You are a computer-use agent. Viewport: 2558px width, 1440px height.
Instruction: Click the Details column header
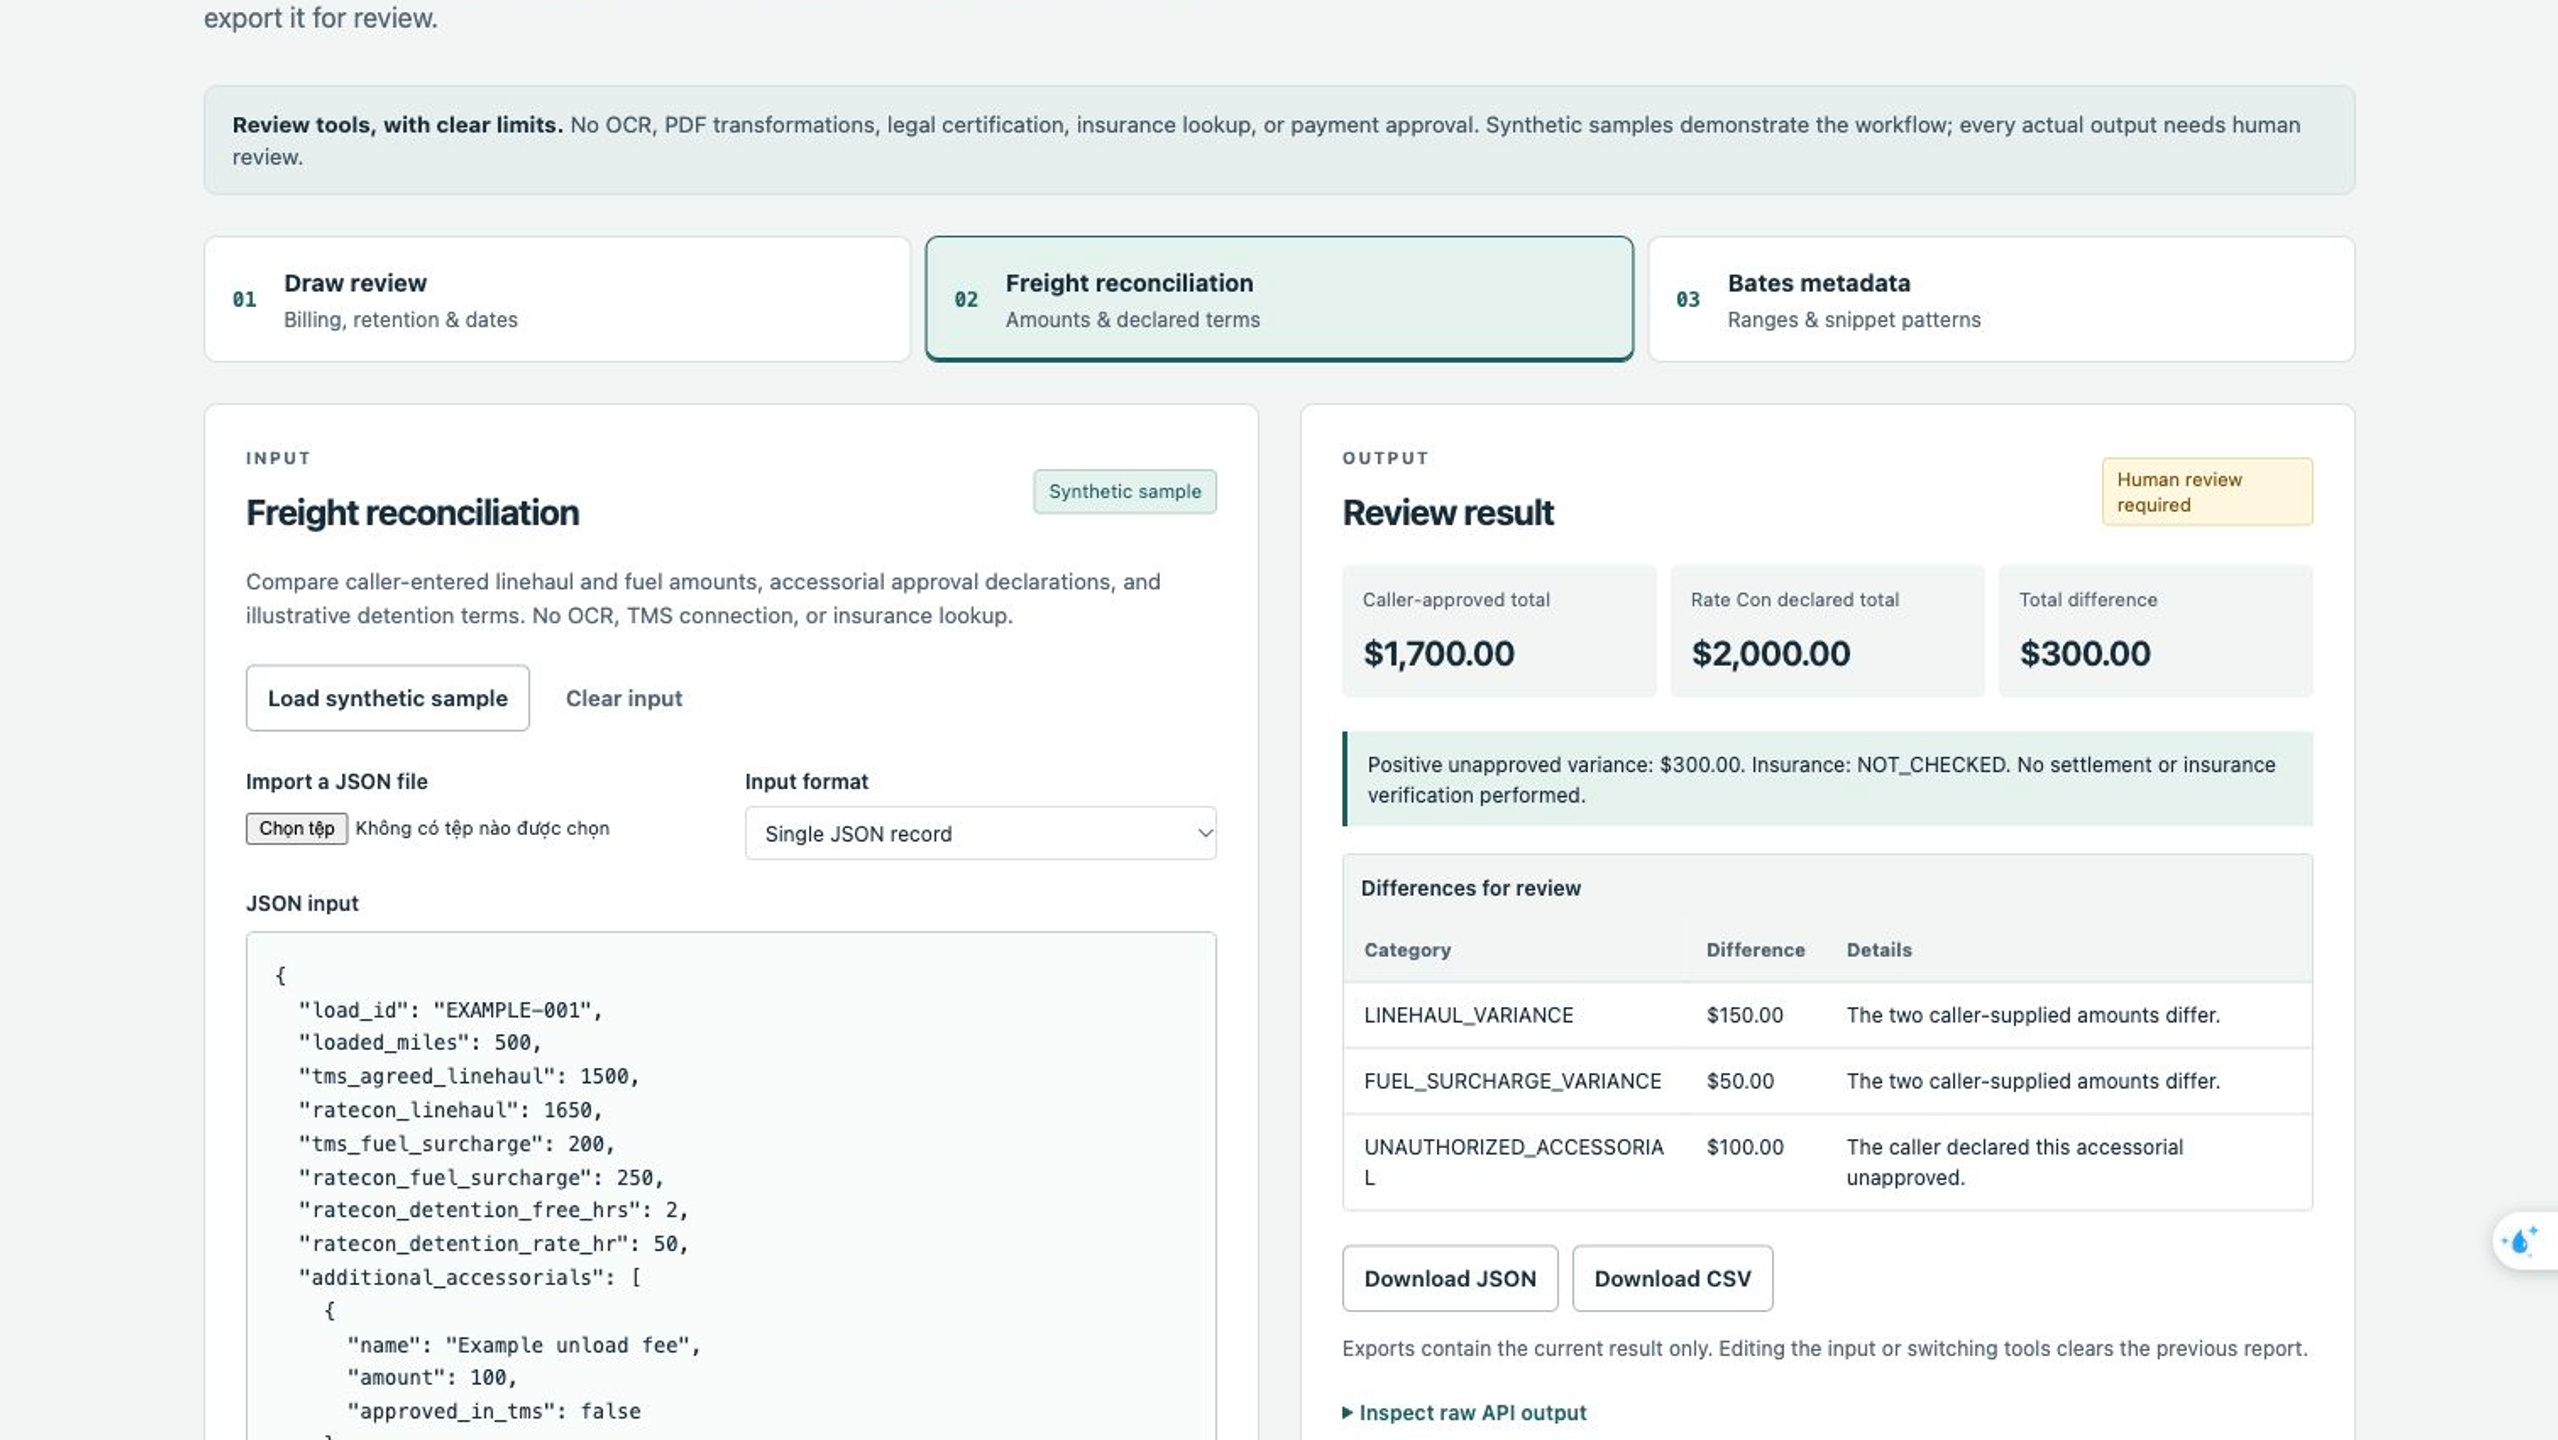(1878, 950)
